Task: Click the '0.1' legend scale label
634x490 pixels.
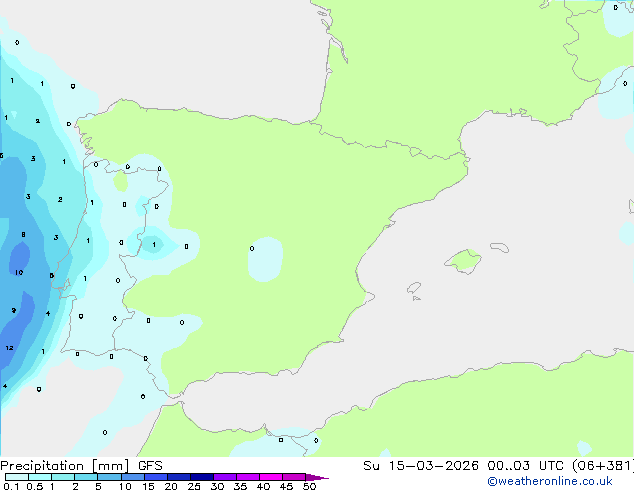Action: point(11,486)
